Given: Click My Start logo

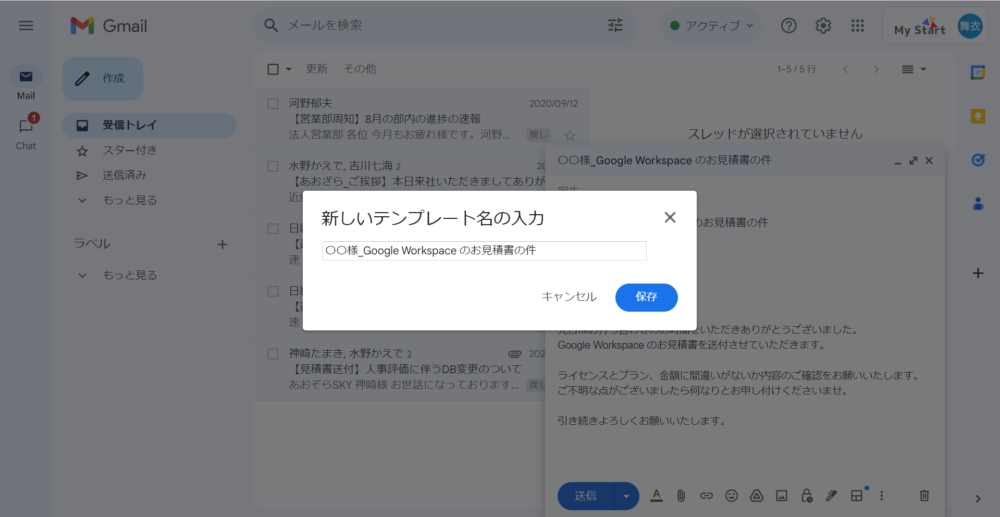Looking at the screenshot, I should click(x=920, y=27).
